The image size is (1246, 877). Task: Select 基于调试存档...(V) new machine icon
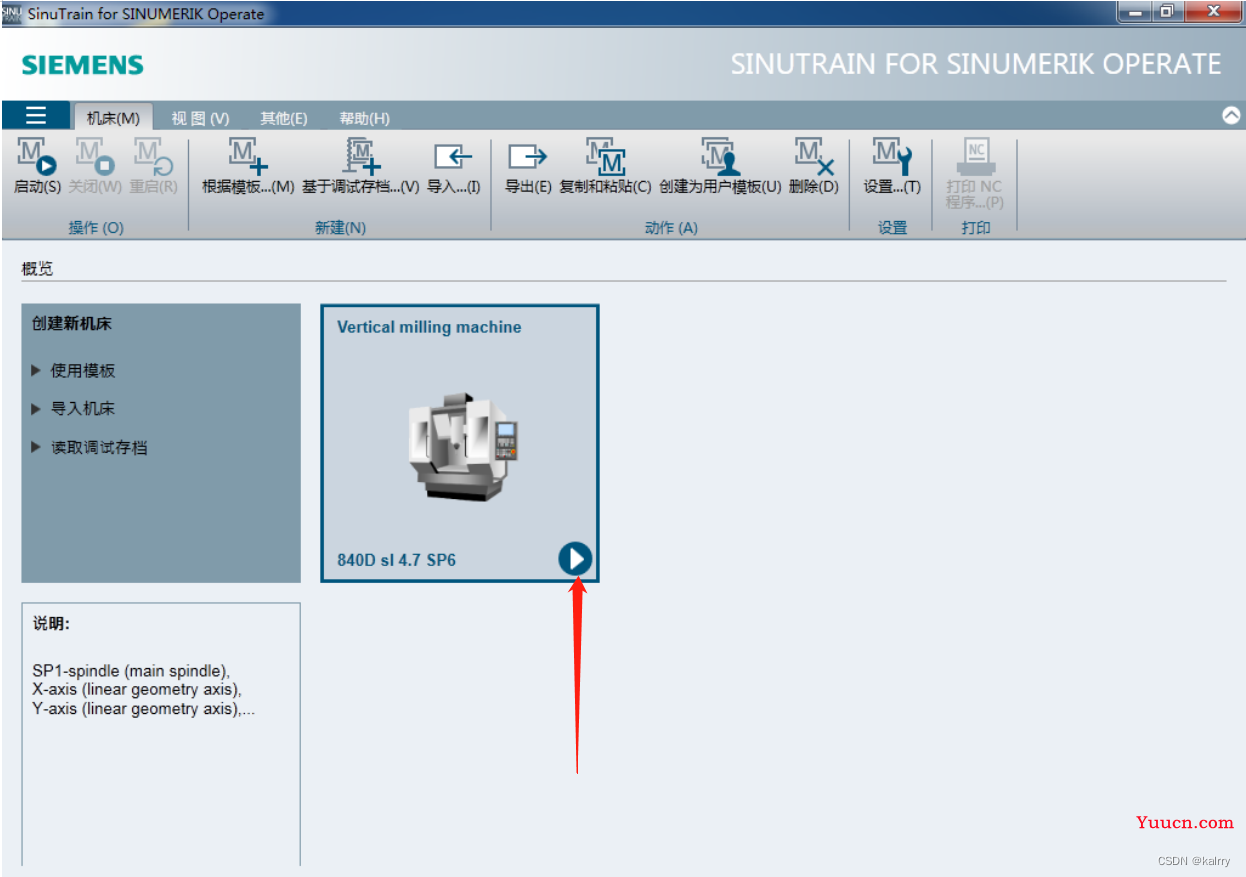(363, 158)
